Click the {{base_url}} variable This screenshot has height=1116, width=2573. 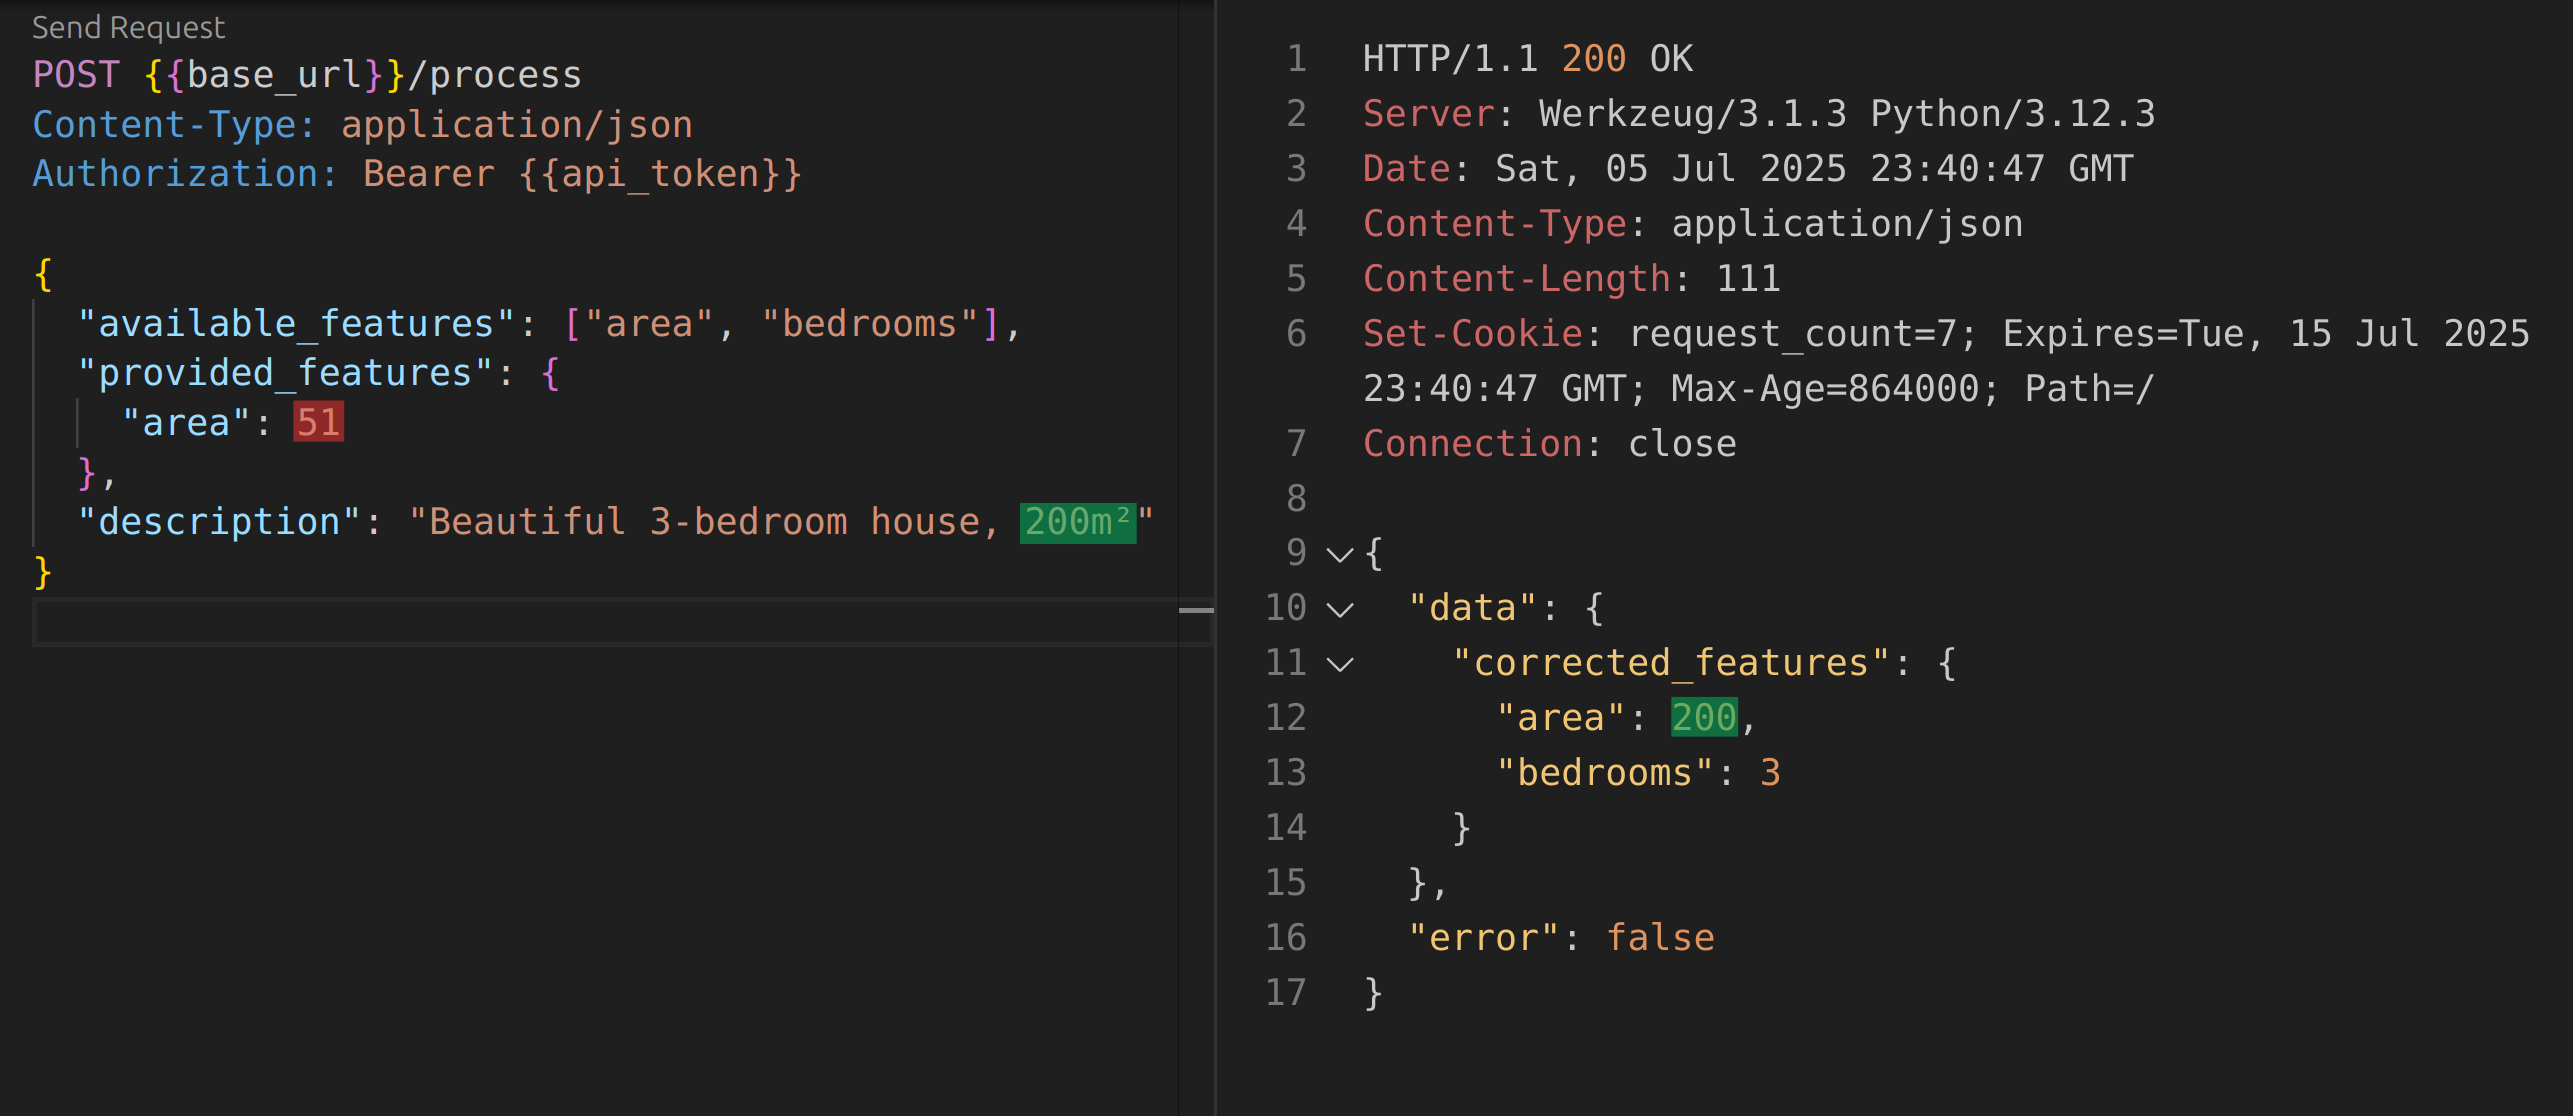274,75
